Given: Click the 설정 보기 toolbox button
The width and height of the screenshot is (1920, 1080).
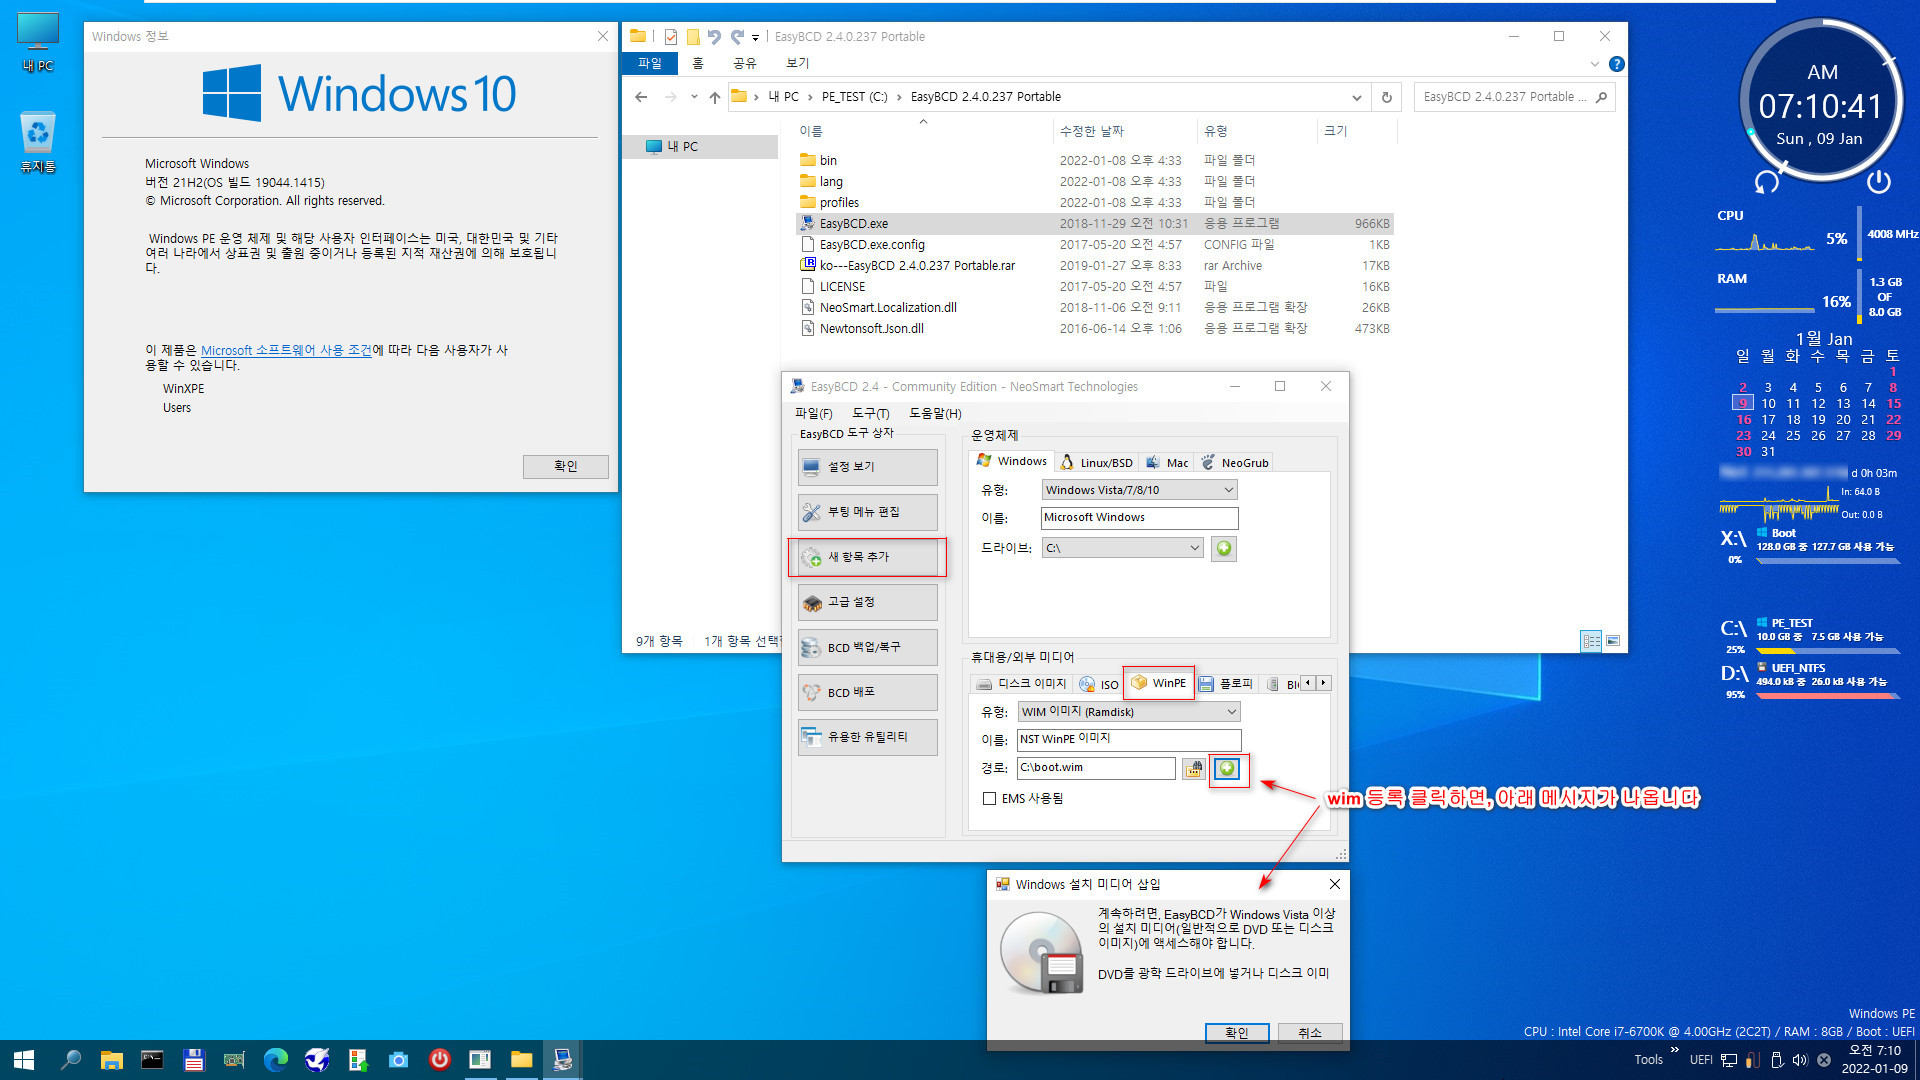Looking at the screenshot, I should (x=868, y=467).
